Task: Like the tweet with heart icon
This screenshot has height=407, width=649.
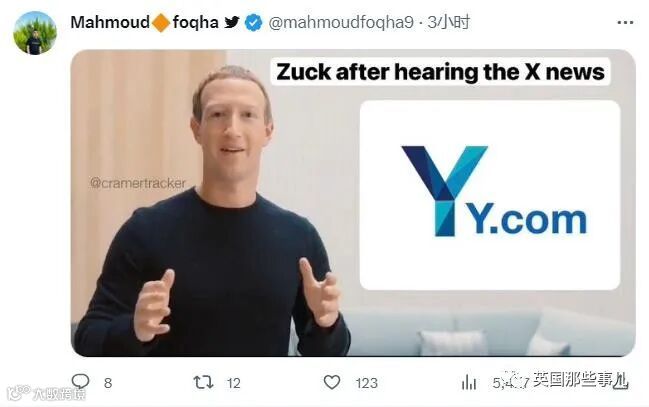Action: [x=332, y=382]
